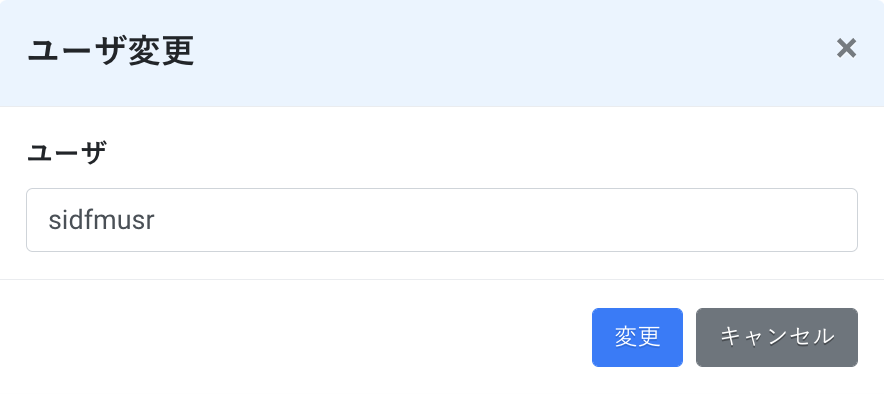Click the gray キャンセル button

click(777, 337)
